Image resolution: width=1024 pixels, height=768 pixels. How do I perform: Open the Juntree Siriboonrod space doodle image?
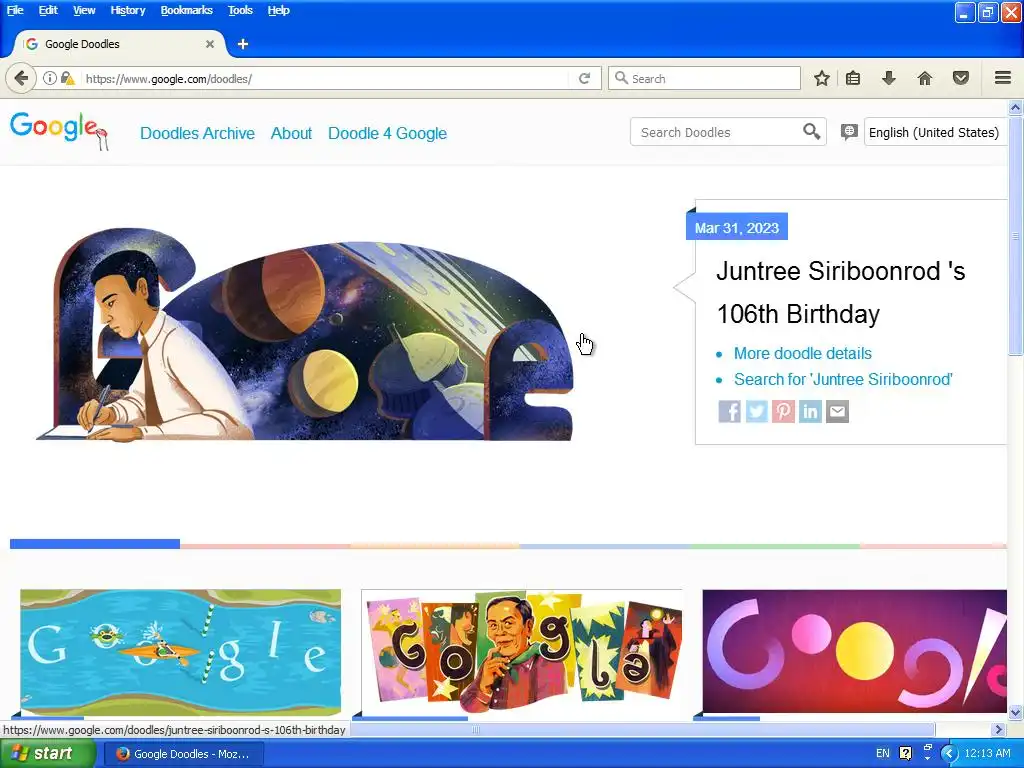pos(305,334)
